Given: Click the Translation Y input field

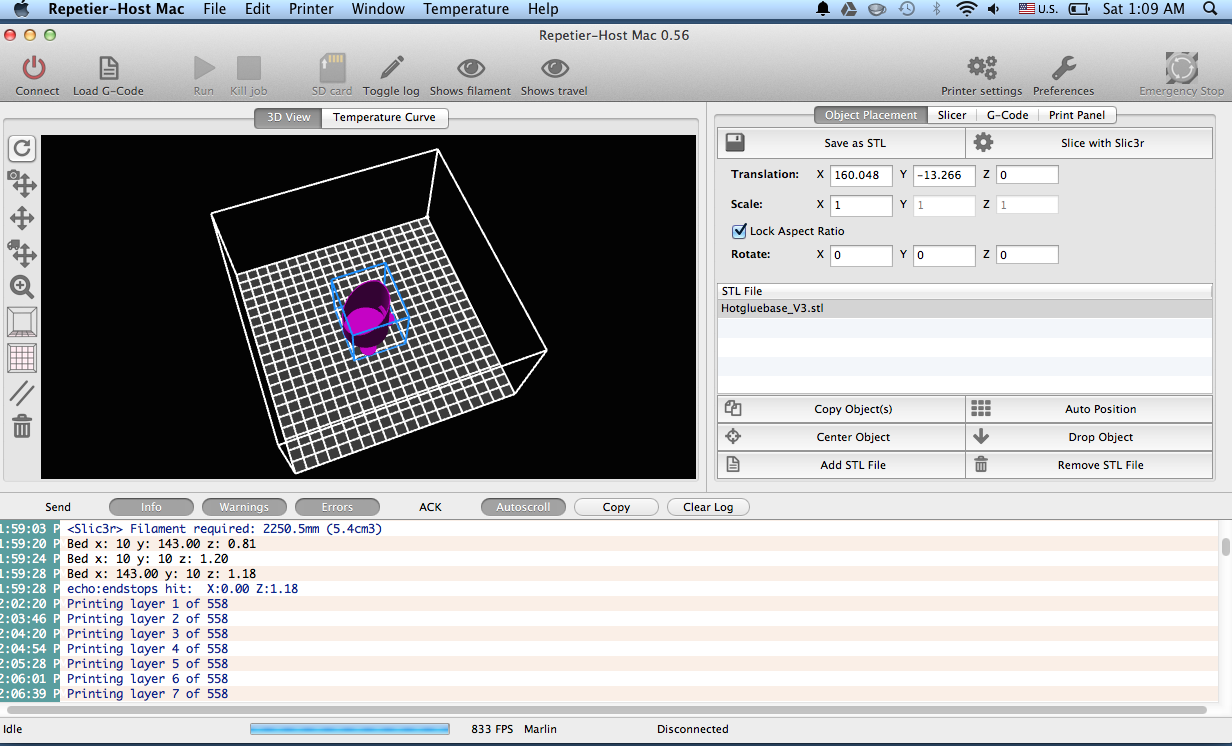Looking at the screenshot, I should coord(944,175).
